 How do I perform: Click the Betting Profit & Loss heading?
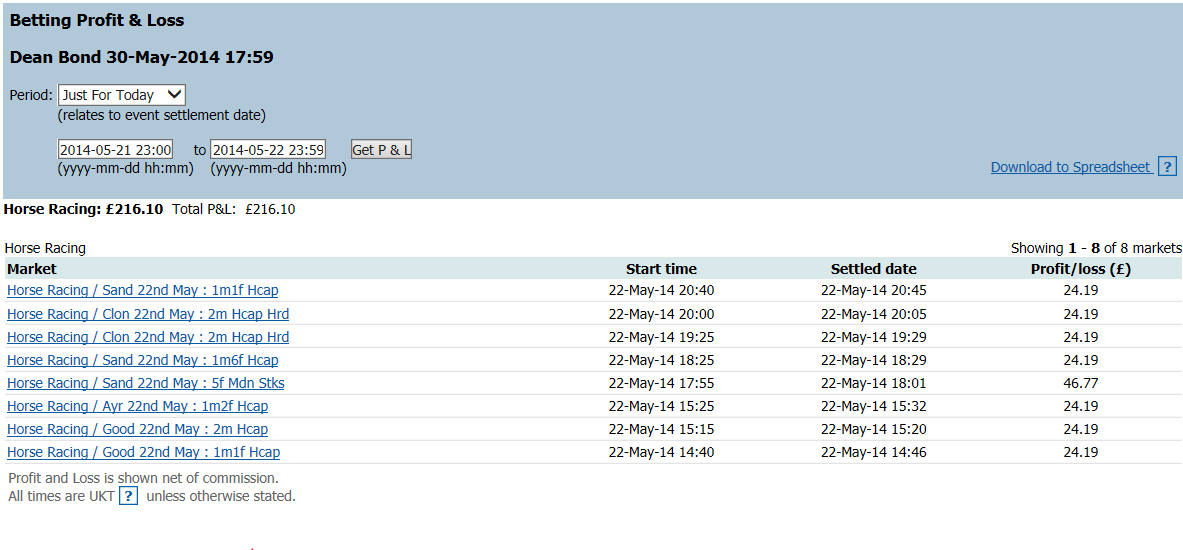(97, 20)
